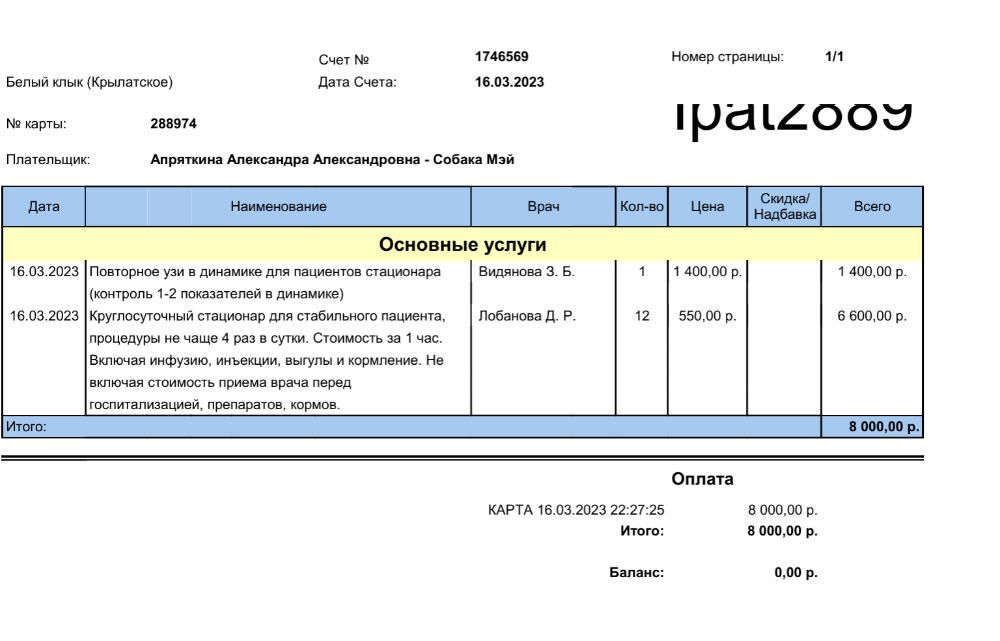
Task: Click the Дата column header
Action: [x=44, y=207]
